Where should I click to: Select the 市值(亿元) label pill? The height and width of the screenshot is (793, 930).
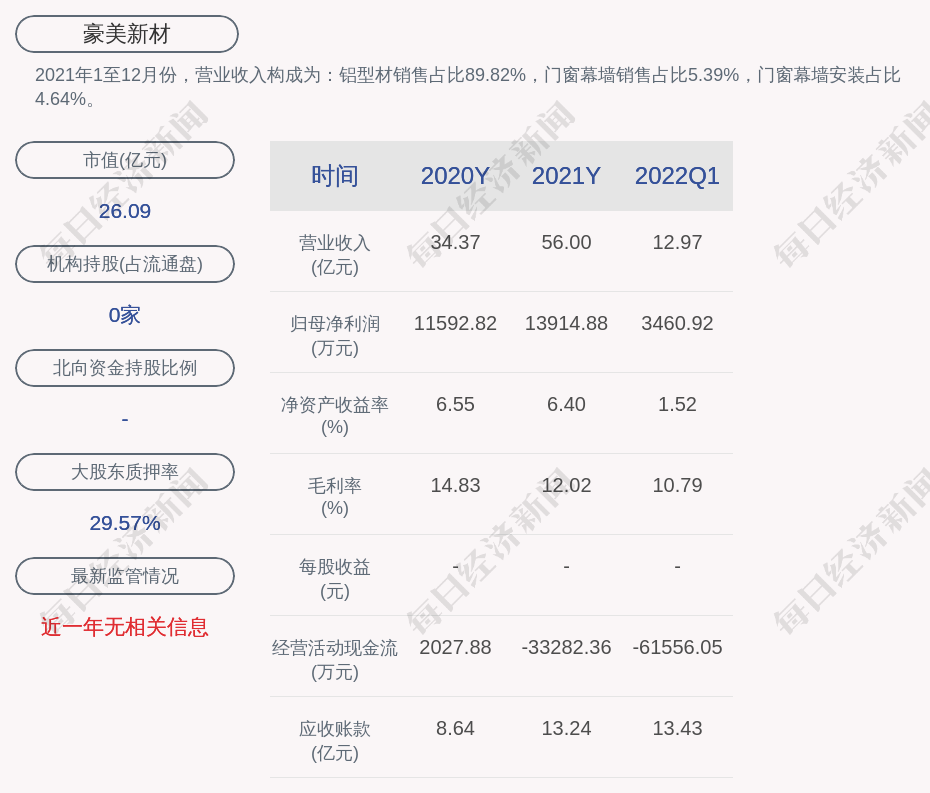pos(125,160)
